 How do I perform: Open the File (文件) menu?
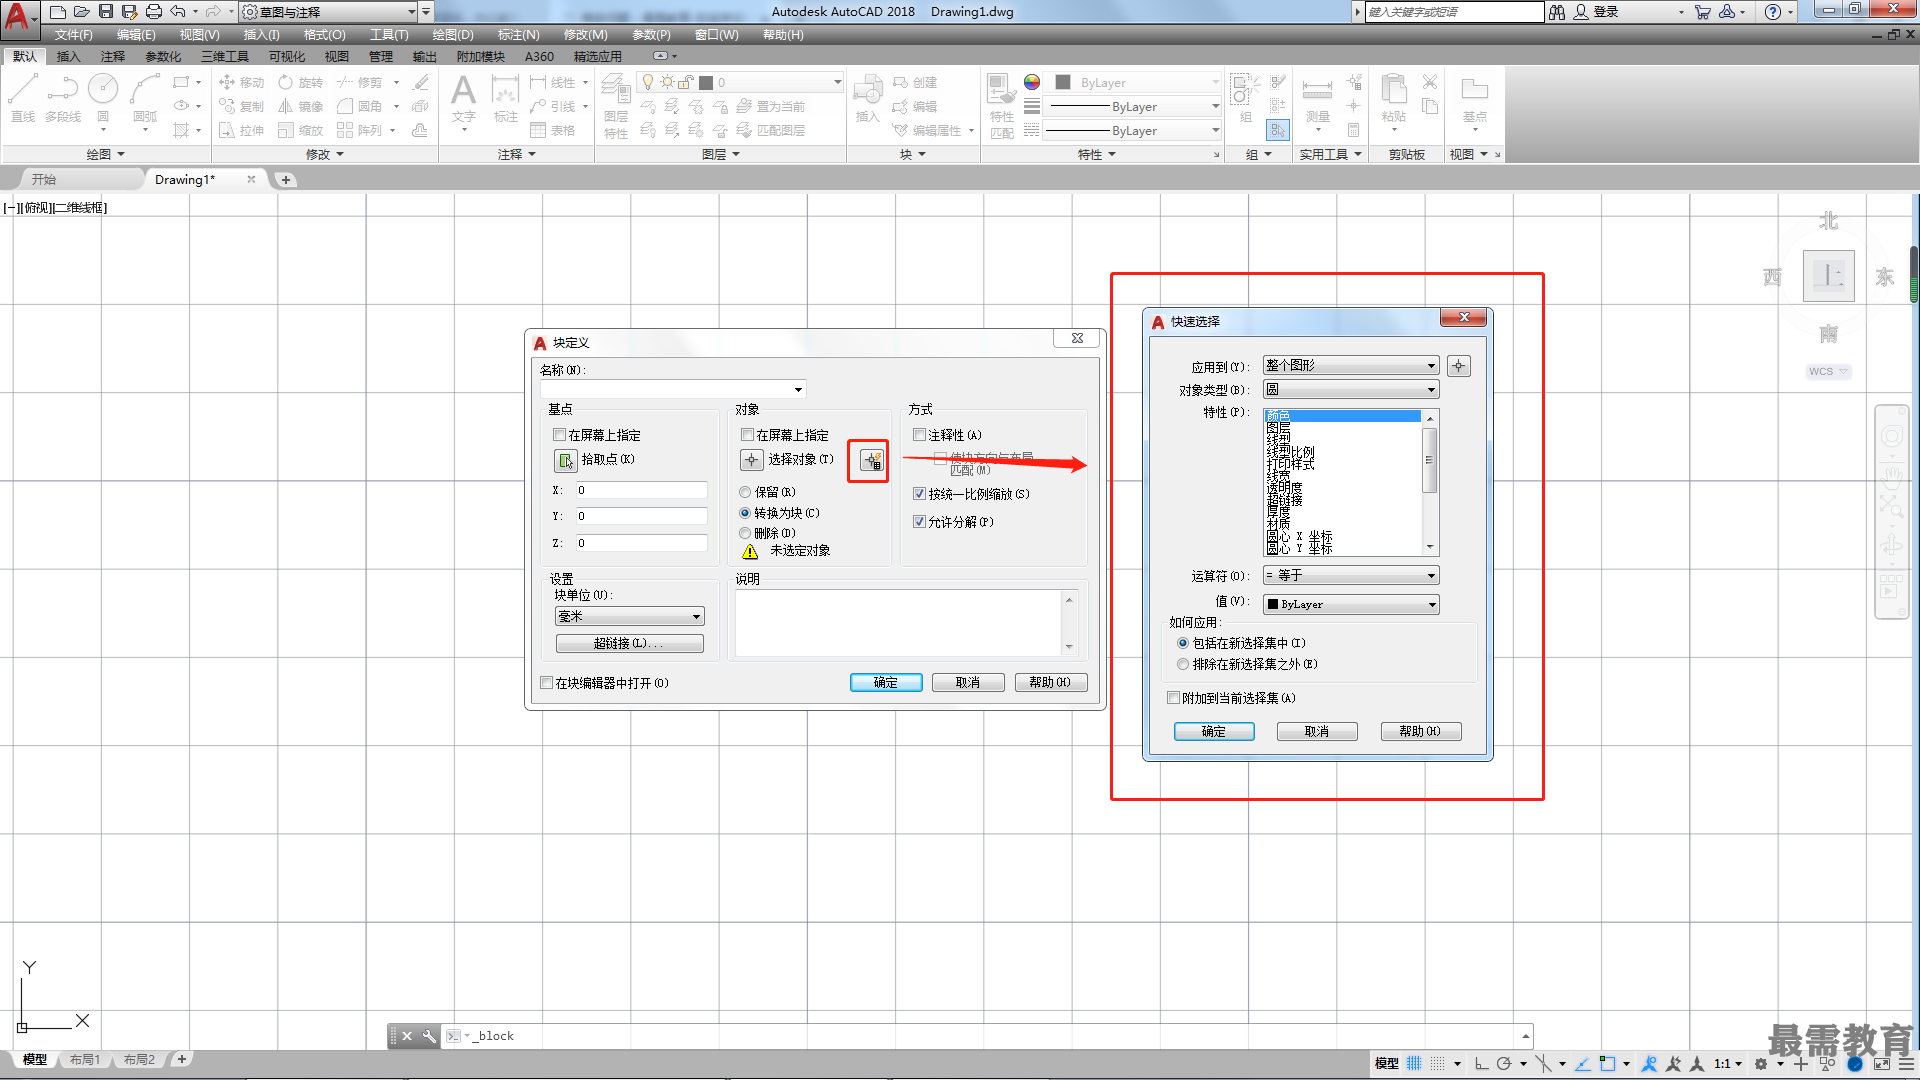[x=73, y=35]
